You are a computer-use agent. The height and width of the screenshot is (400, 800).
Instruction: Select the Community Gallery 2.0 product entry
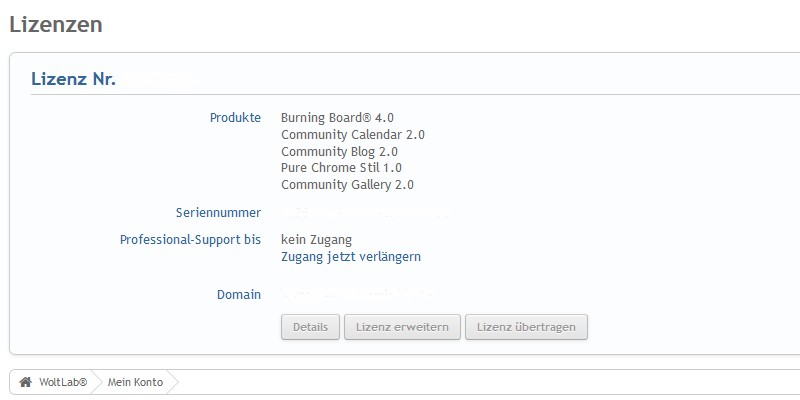click(347, 185)
